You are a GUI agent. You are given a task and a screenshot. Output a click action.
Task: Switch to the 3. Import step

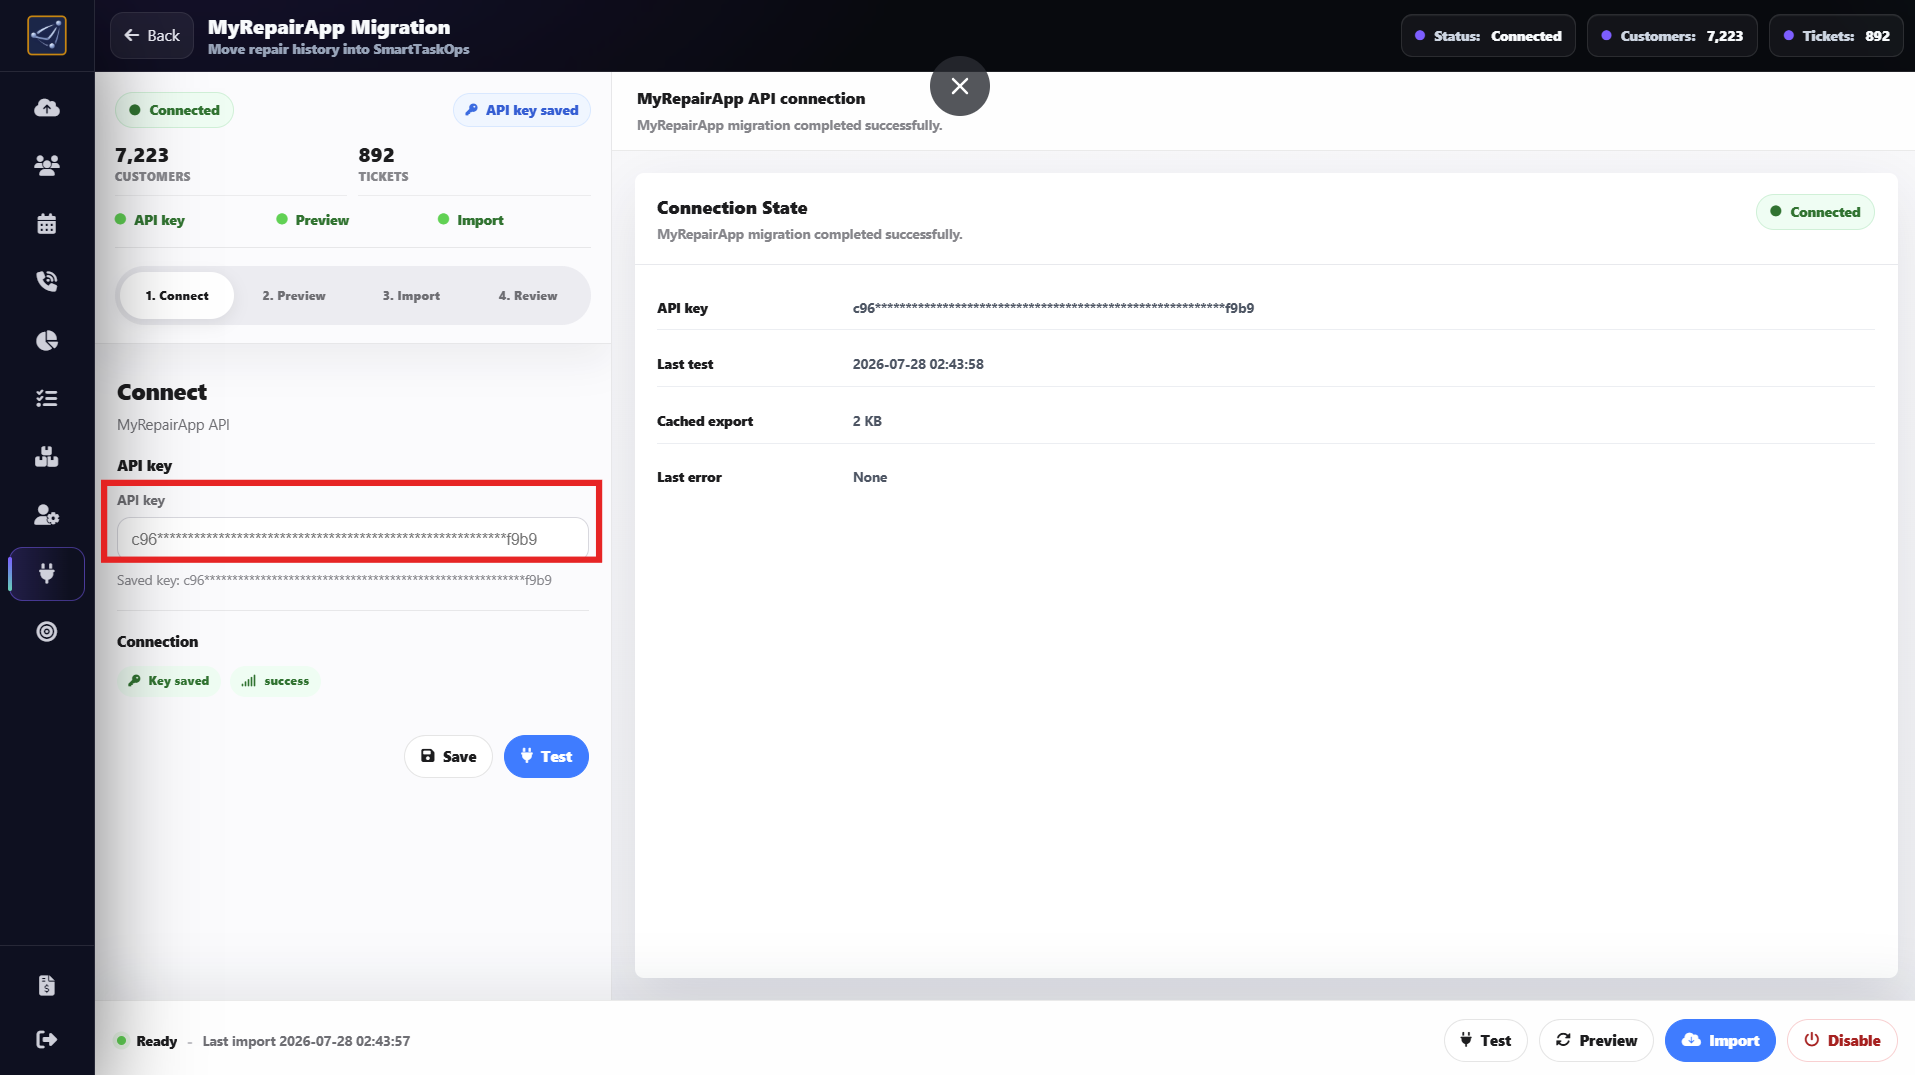click(x=411, y=296)
